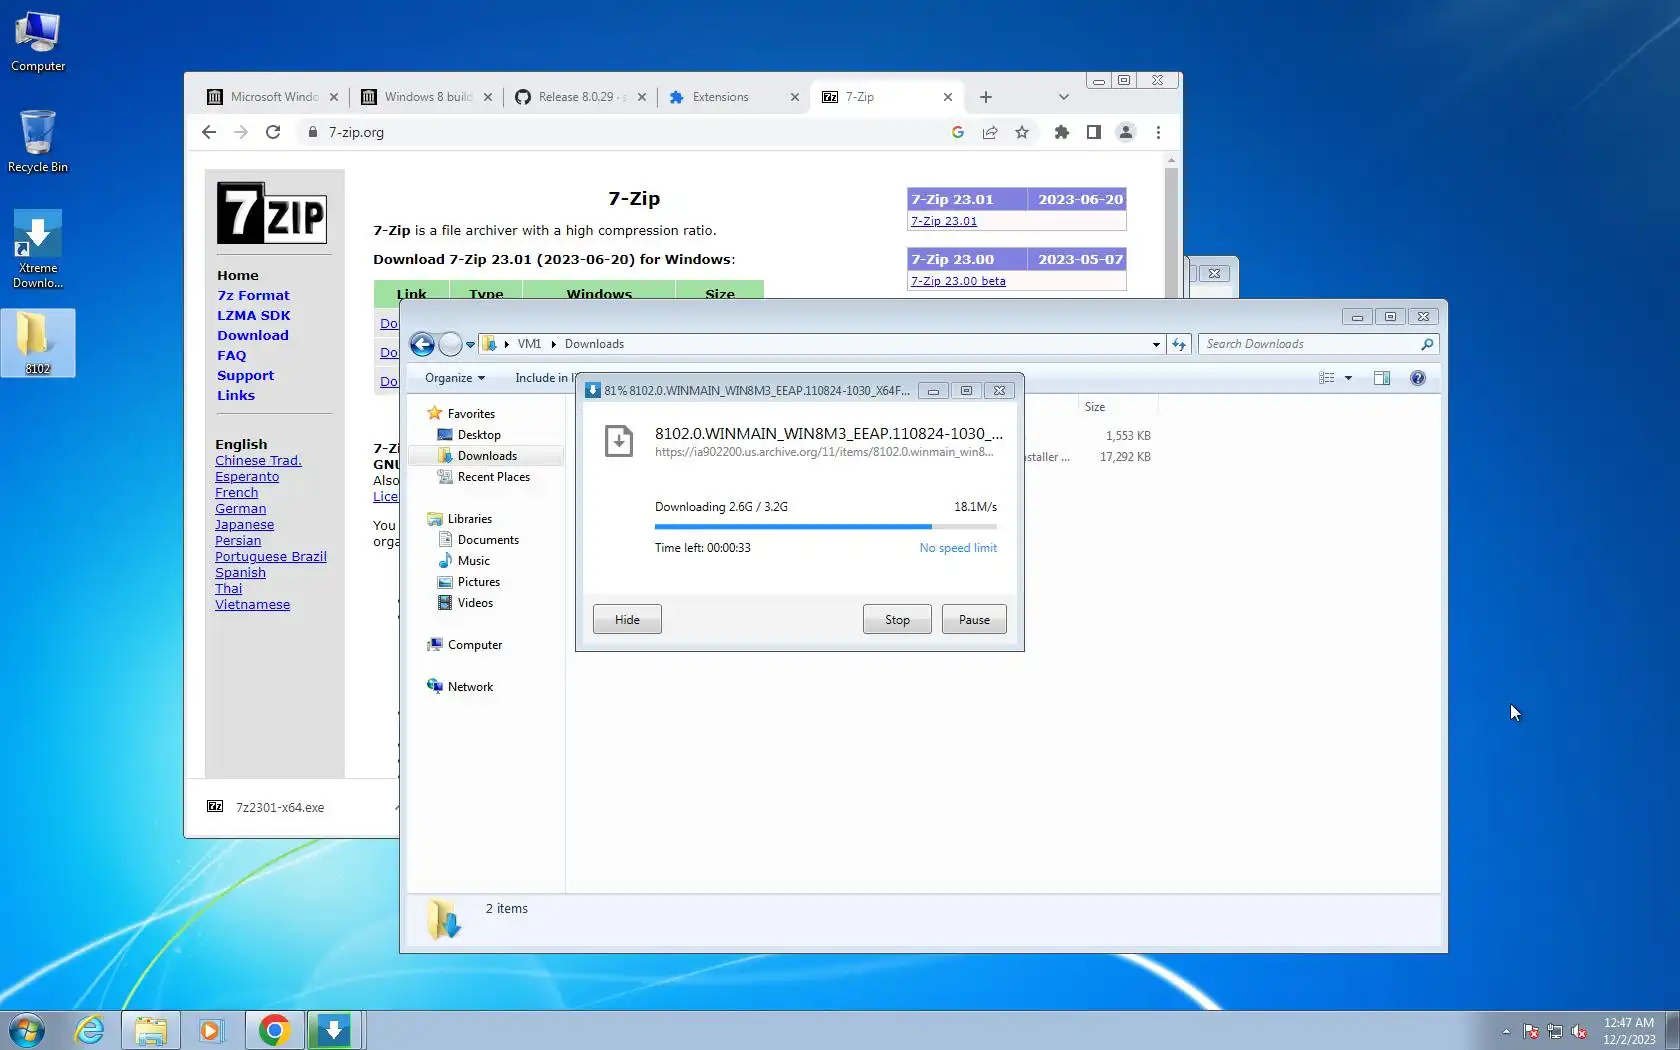
Task: Open 7-Zip 23.00 beta link
Action: coord(958,281)
